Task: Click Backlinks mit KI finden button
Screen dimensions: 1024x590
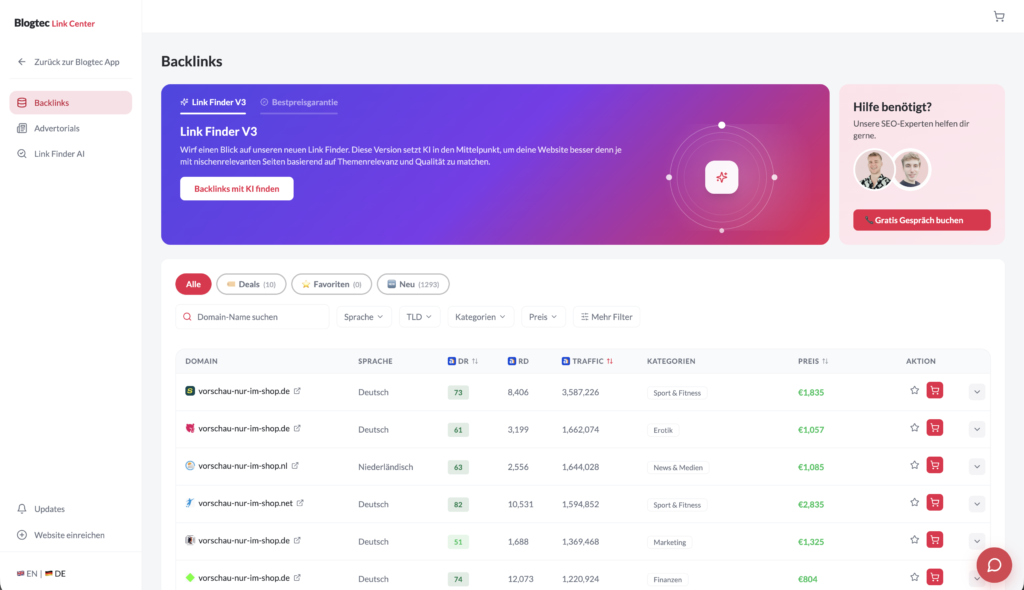Action: pyautogui.click(x=236, y=189)
